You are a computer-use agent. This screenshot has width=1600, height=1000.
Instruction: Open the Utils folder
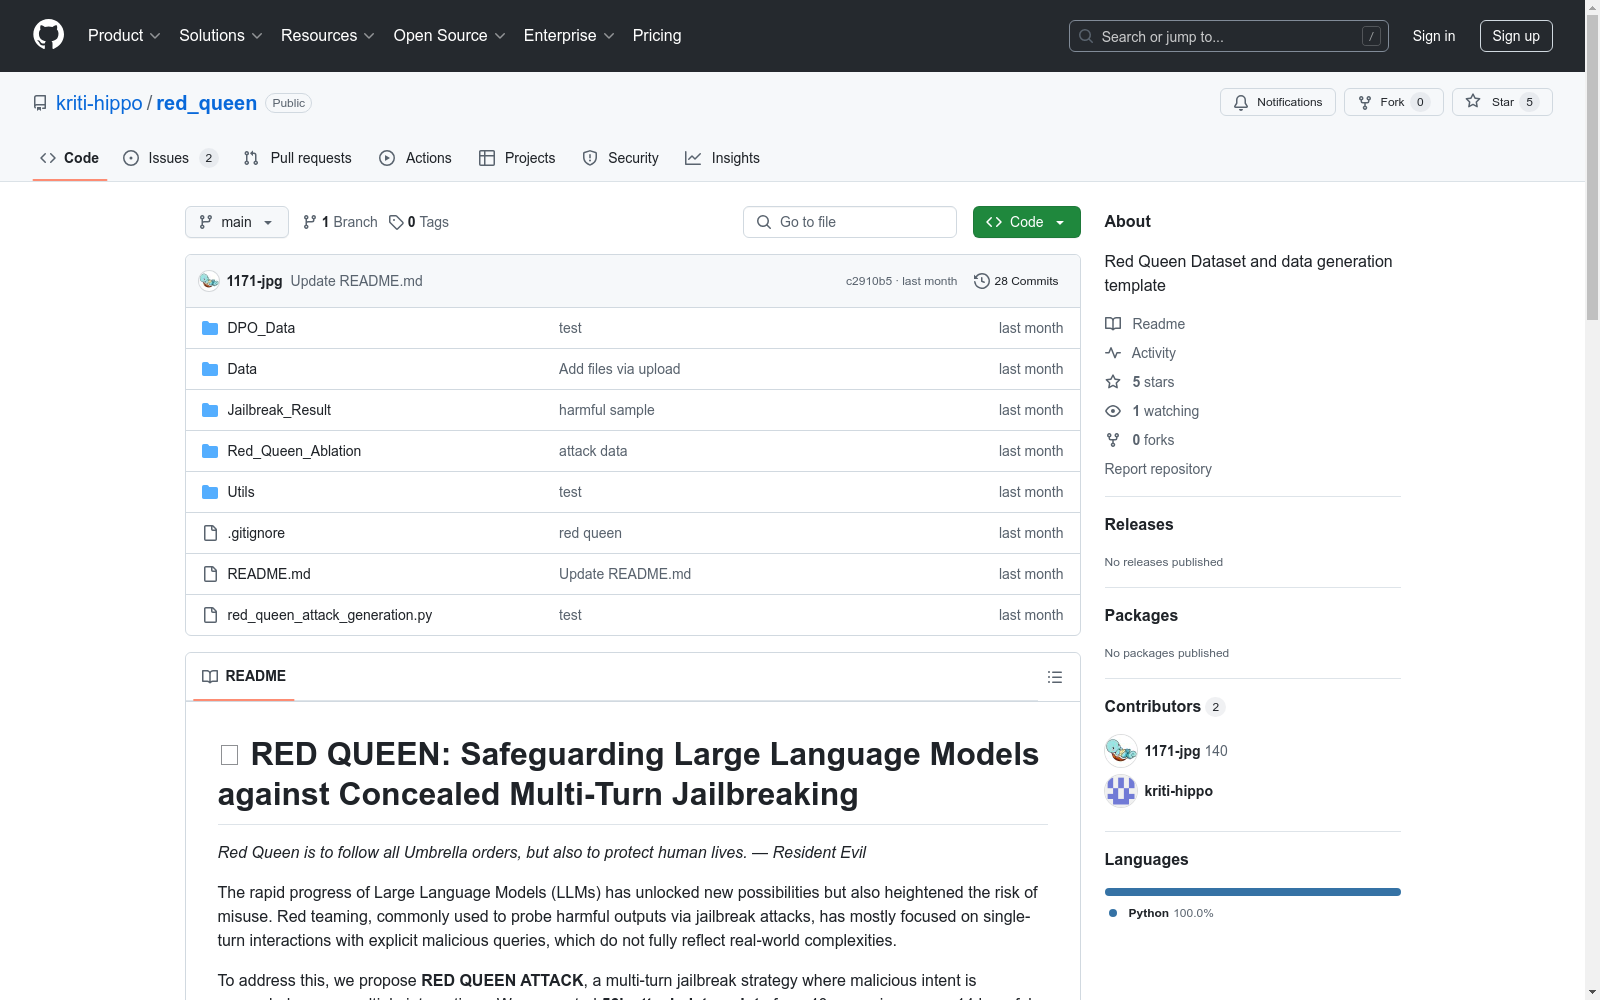241,492
